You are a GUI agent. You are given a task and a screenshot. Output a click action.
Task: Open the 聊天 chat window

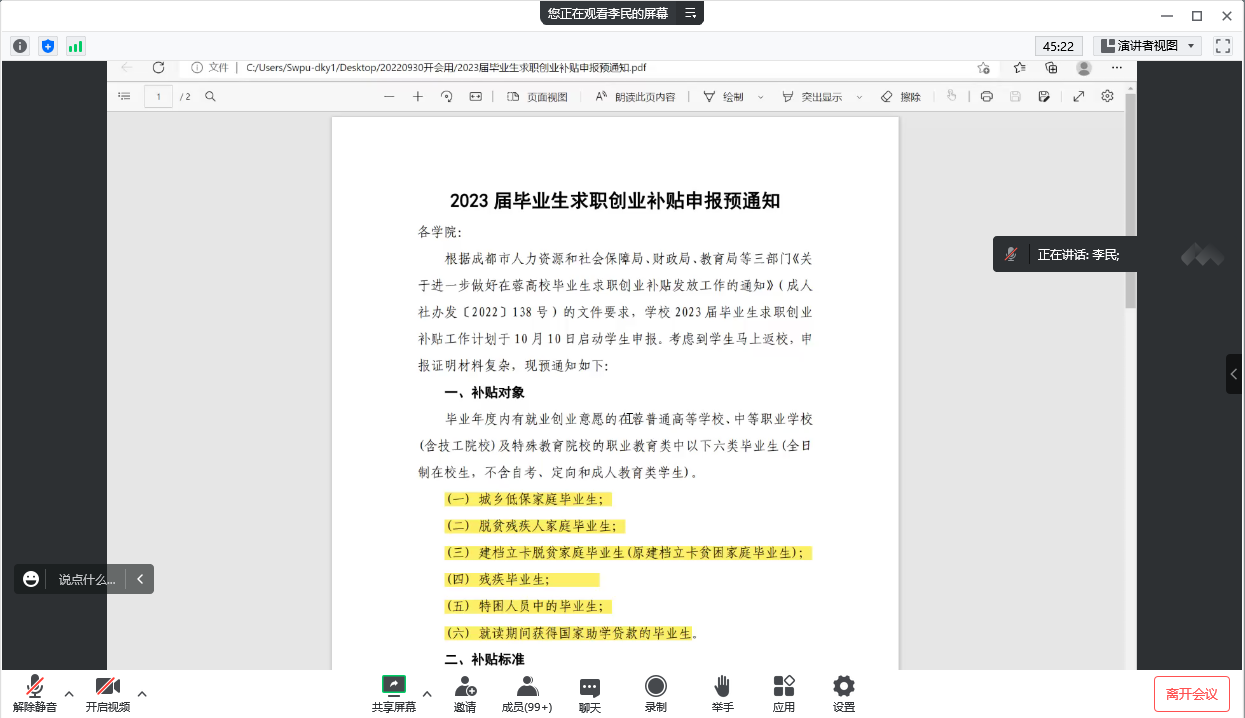click(x=590, y=693)
